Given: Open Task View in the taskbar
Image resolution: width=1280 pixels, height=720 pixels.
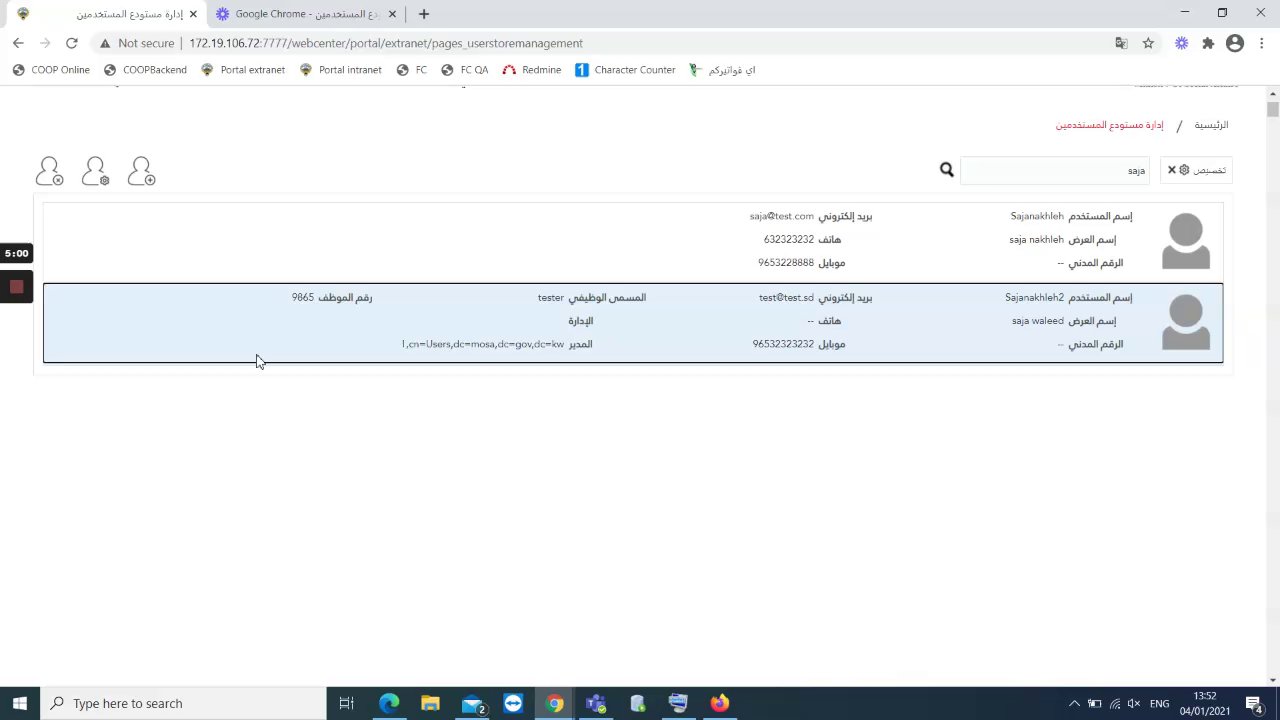Looking at the screenshot, I should (346, 703).
